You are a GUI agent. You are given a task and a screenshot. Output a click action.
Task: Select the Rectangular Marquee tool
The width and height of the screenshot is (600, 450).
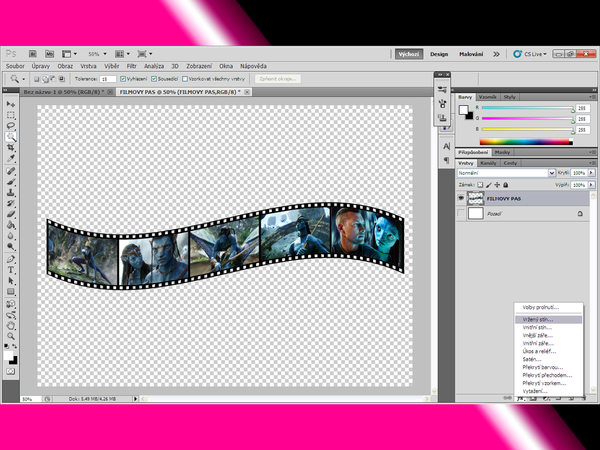pos(12,115)
